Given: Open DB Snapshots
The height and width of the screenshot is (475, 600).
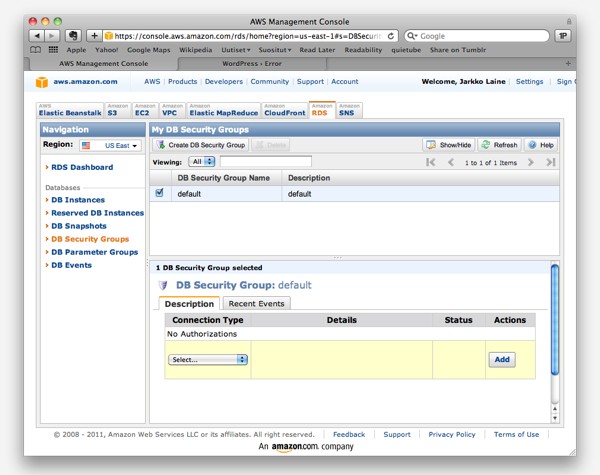Looking at the screenshot, I should coord(79,226).
